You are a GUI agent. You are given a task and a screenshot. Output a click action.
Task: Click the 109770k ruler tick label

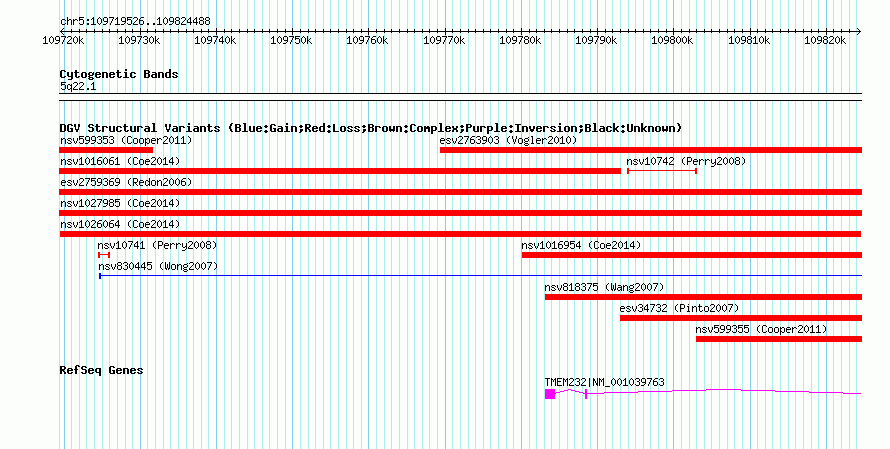444,41
